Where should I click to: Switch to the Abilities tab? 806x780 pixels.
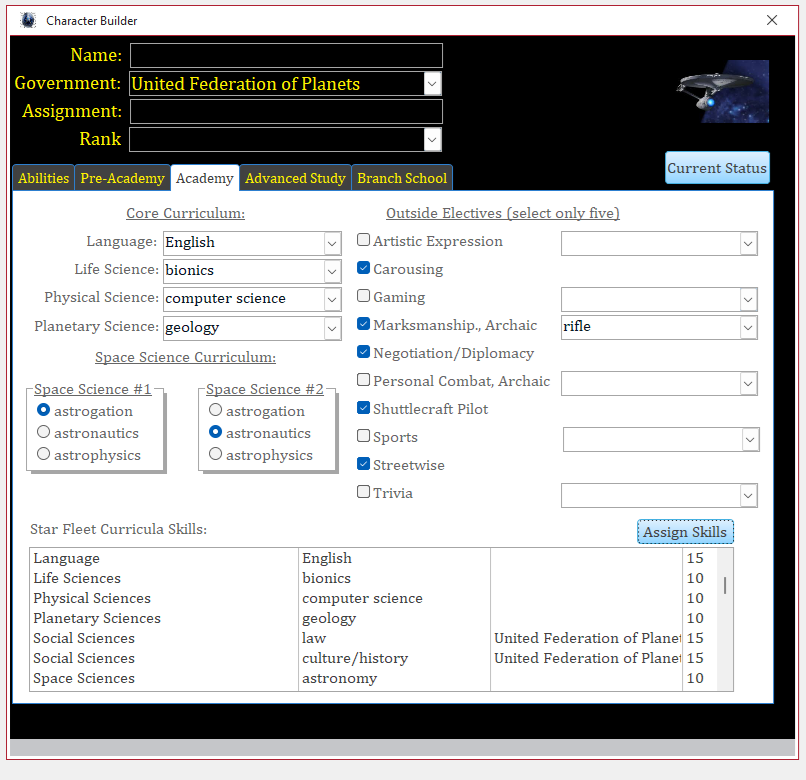[x=44, y=179]
